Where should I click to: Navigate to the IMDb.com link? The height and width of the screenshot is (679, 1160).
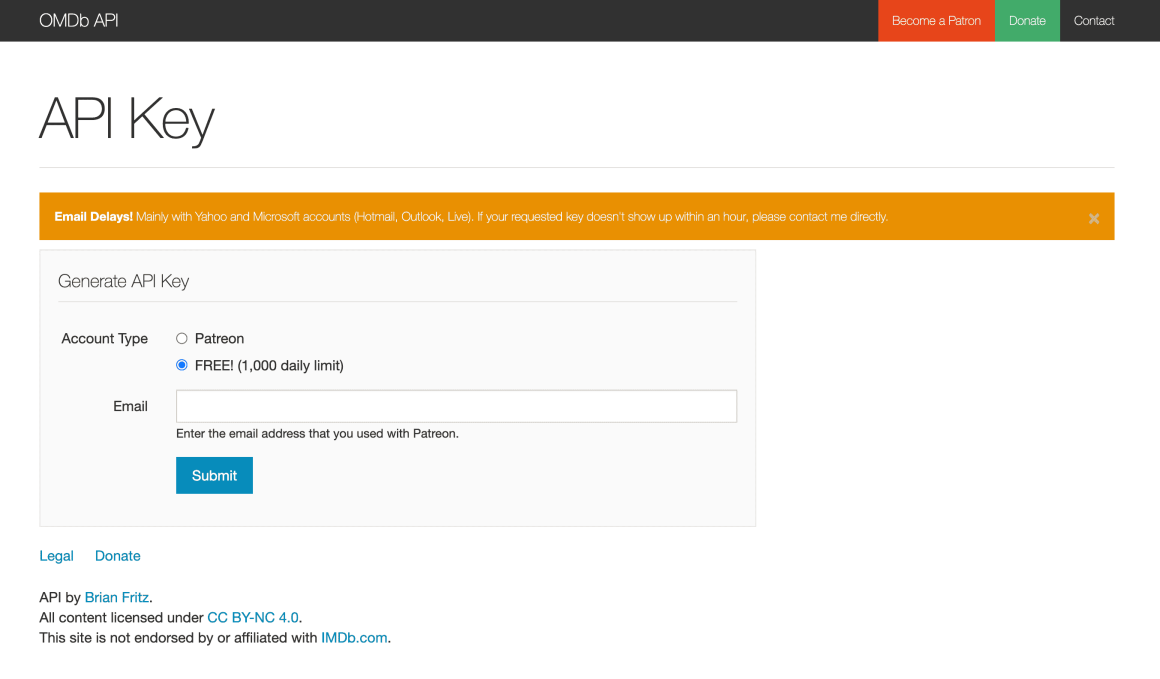354,638
